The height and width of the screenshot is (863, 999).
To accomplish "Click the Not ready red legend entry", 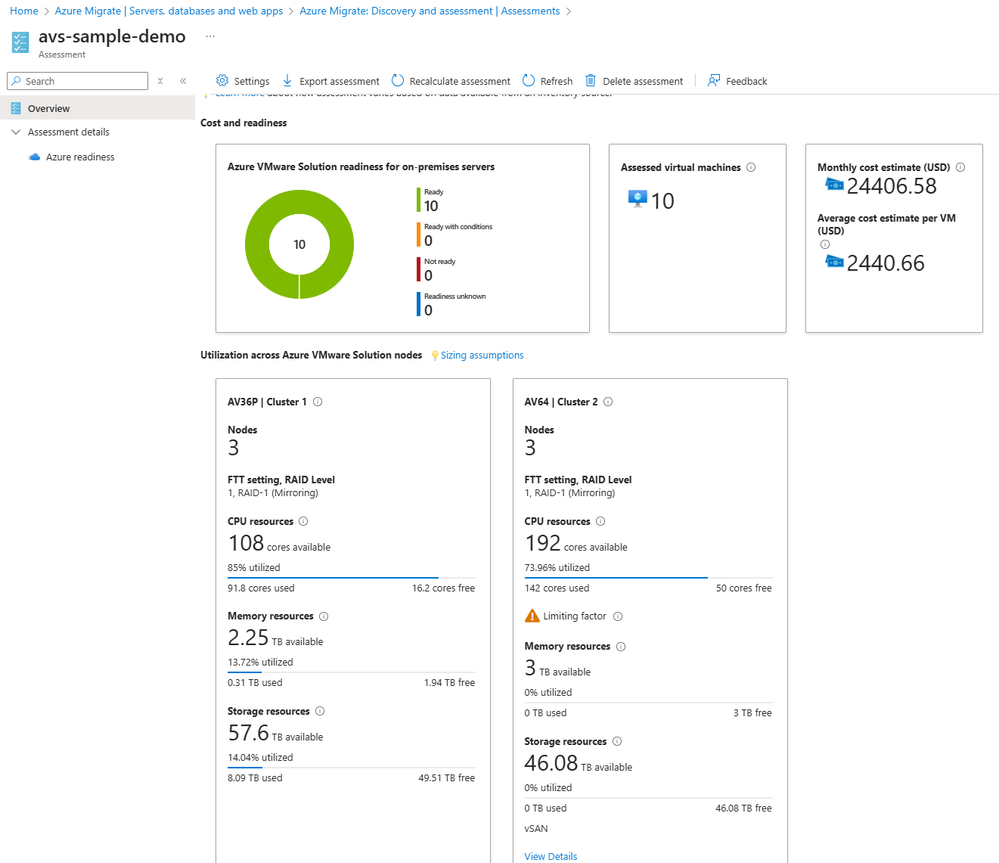I will (436, 270).
